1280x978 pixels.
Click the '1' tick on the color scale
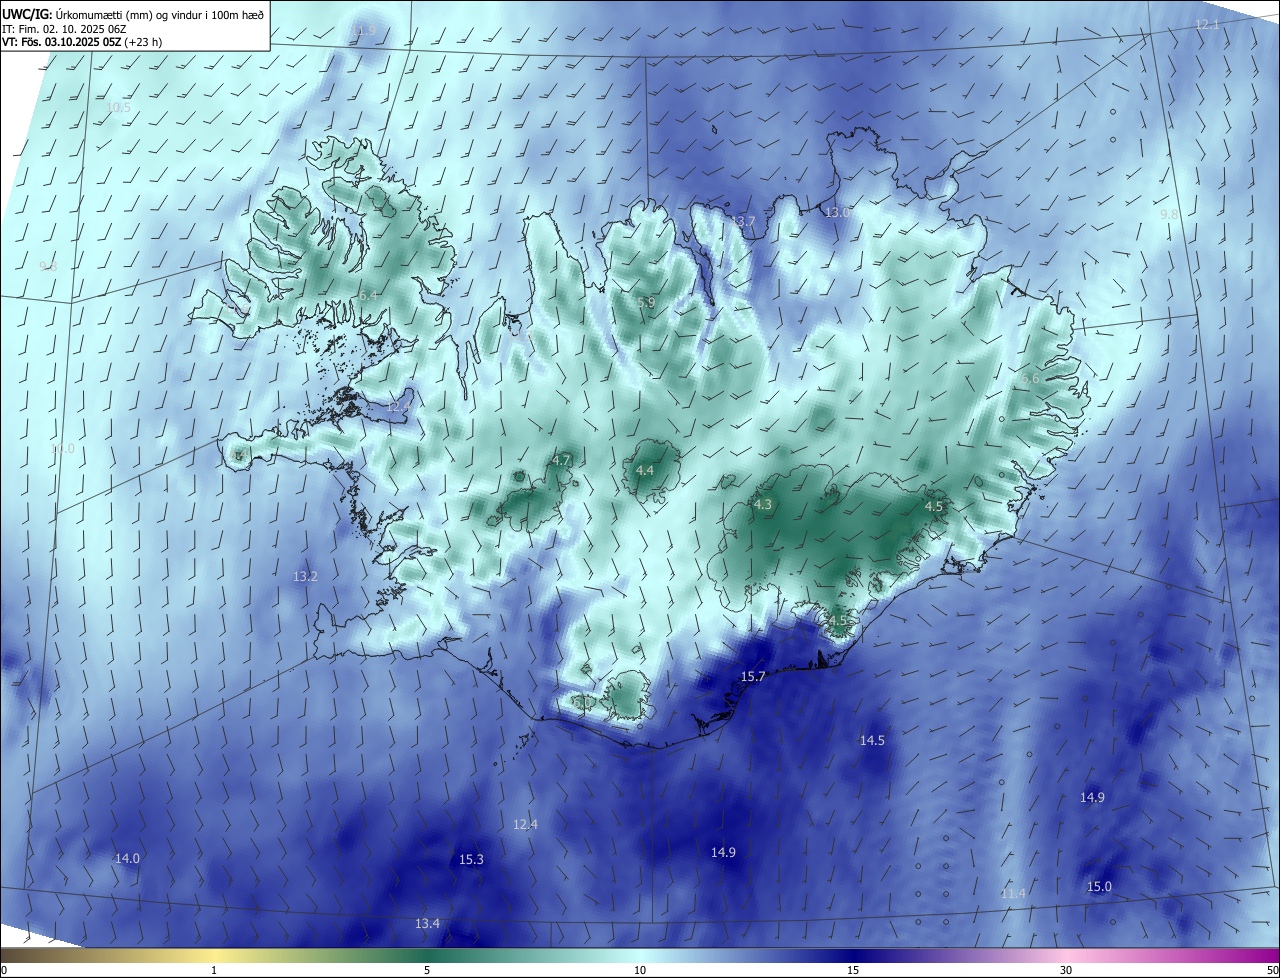(215, 970)
